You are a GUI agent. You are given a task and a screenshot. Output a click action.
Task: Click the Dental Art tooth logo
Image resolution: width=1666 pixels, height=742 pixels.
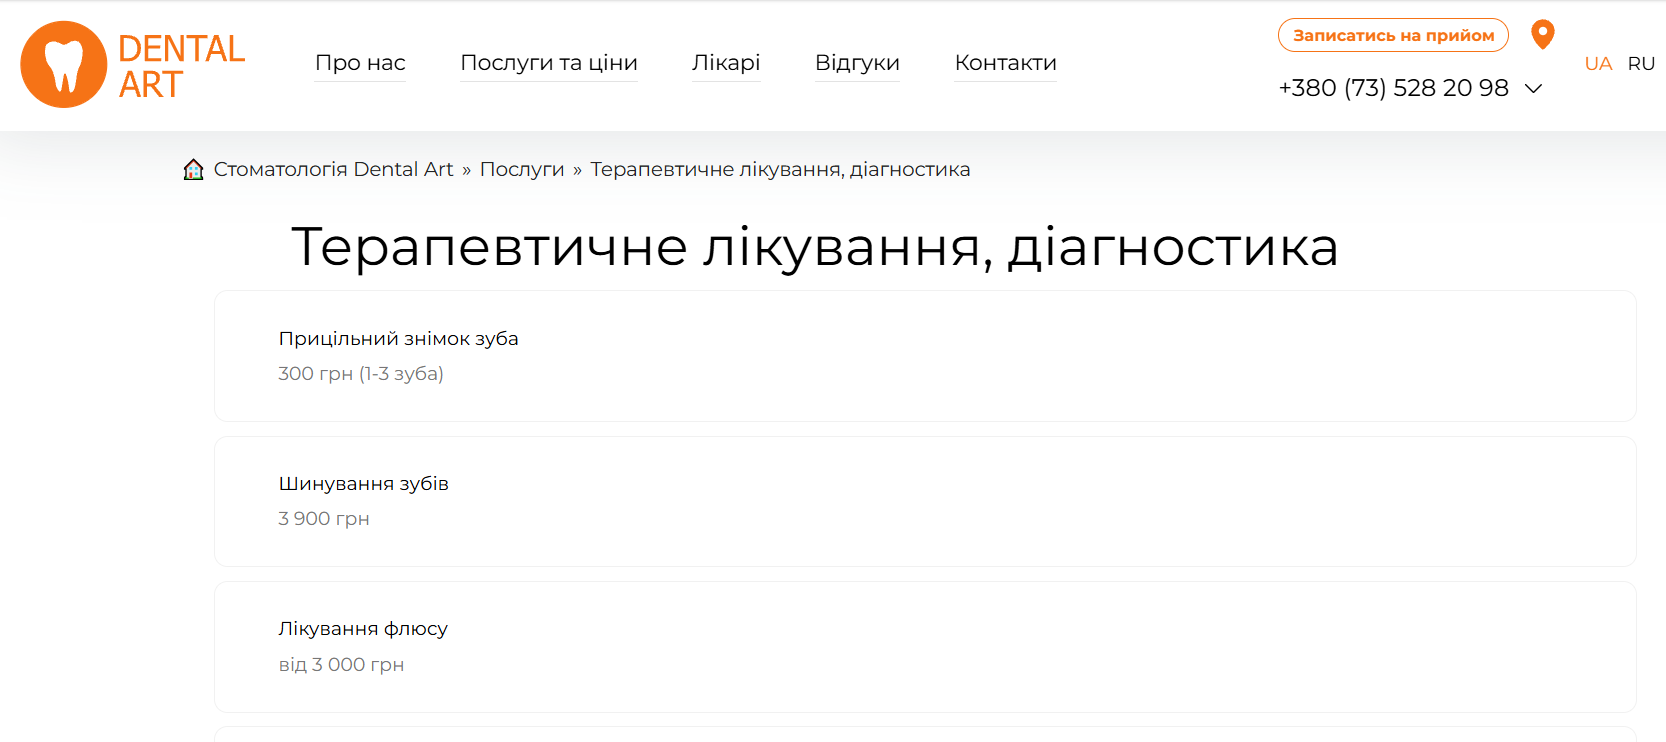[64, 65]
